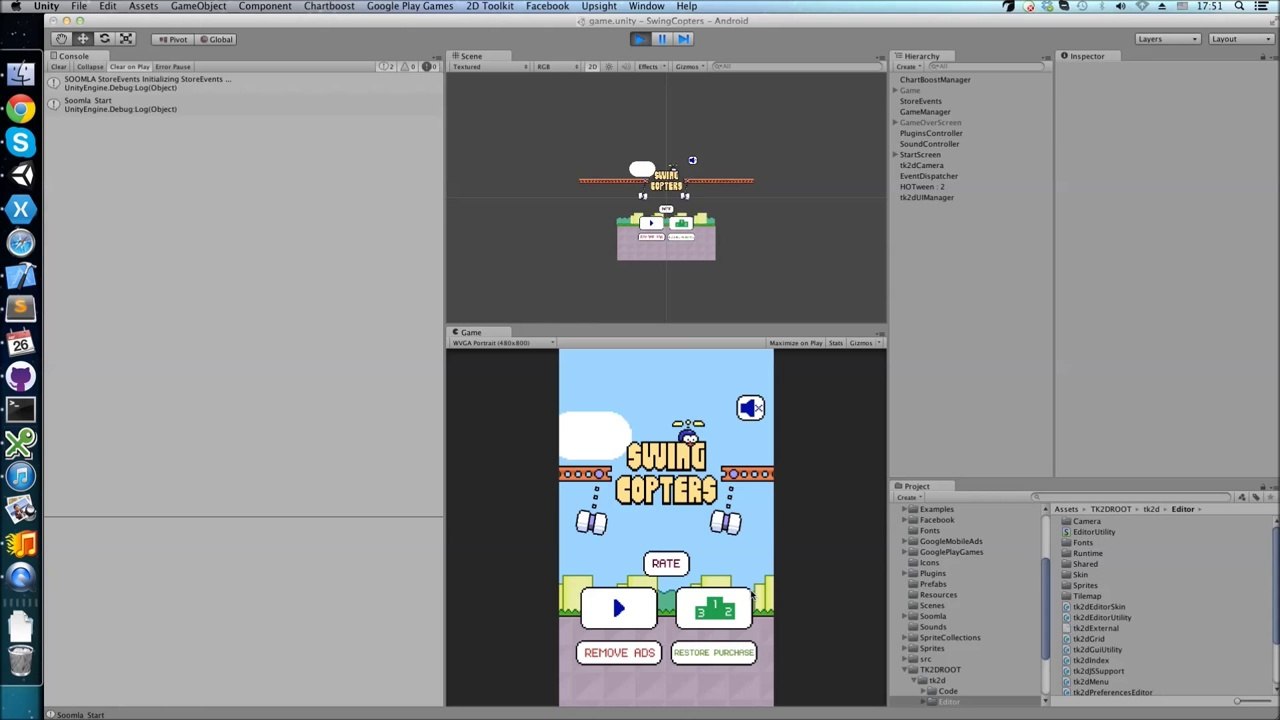
Task: Expand the GameOverScreen object in Hierarchy
Action: 895,123
